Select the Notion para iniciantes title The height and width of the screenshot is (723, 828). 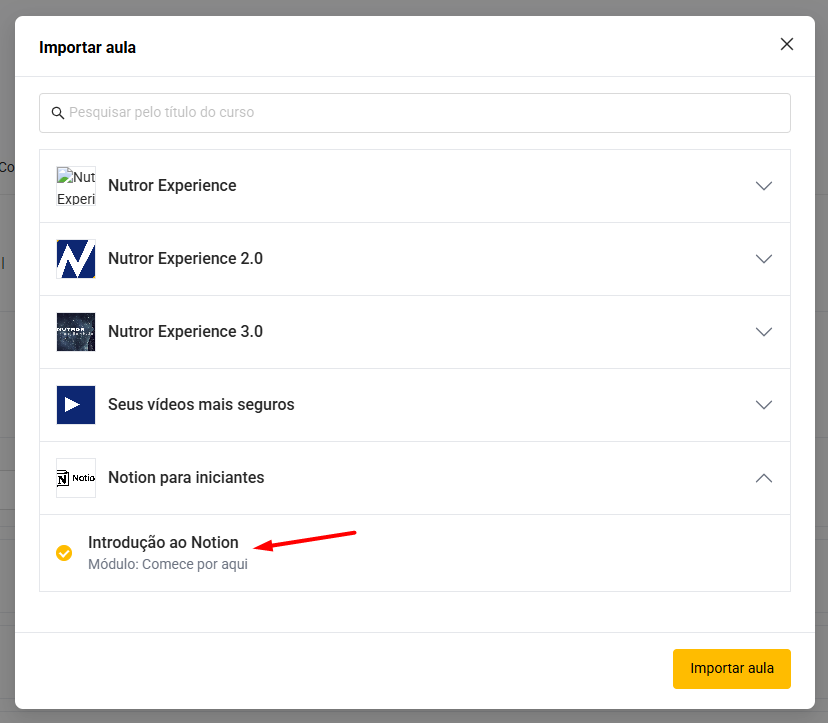(186, 477)
